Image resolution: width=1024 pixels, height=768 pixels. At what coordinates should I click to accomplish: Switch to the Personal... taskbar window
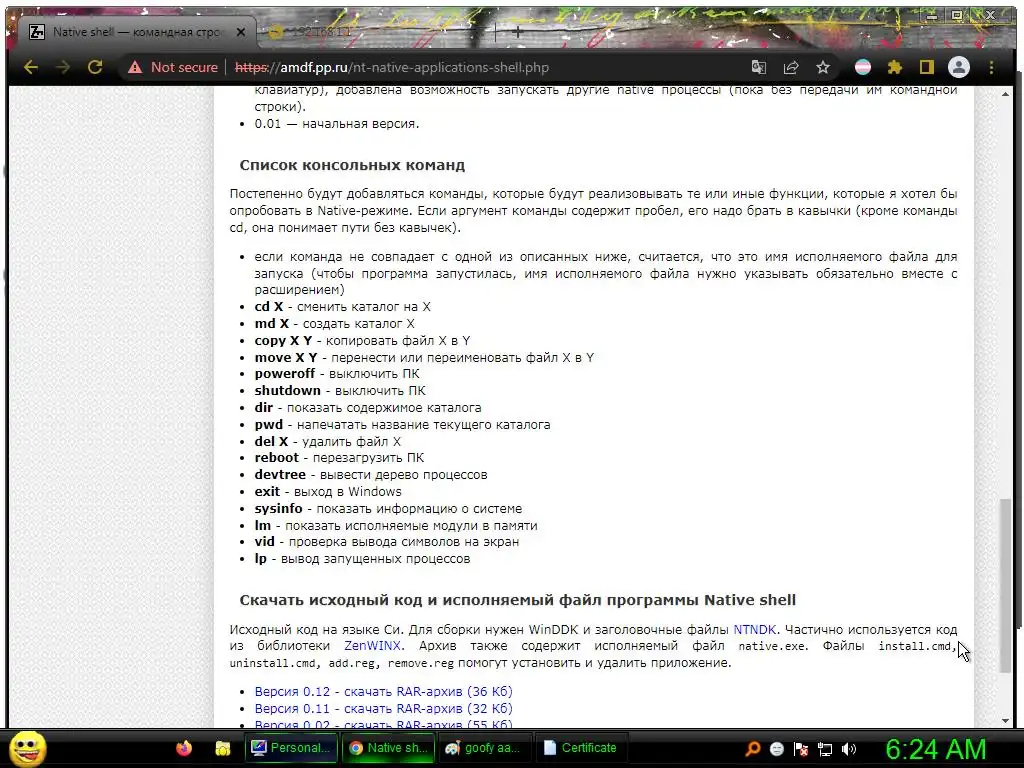(x=292, y=748)
